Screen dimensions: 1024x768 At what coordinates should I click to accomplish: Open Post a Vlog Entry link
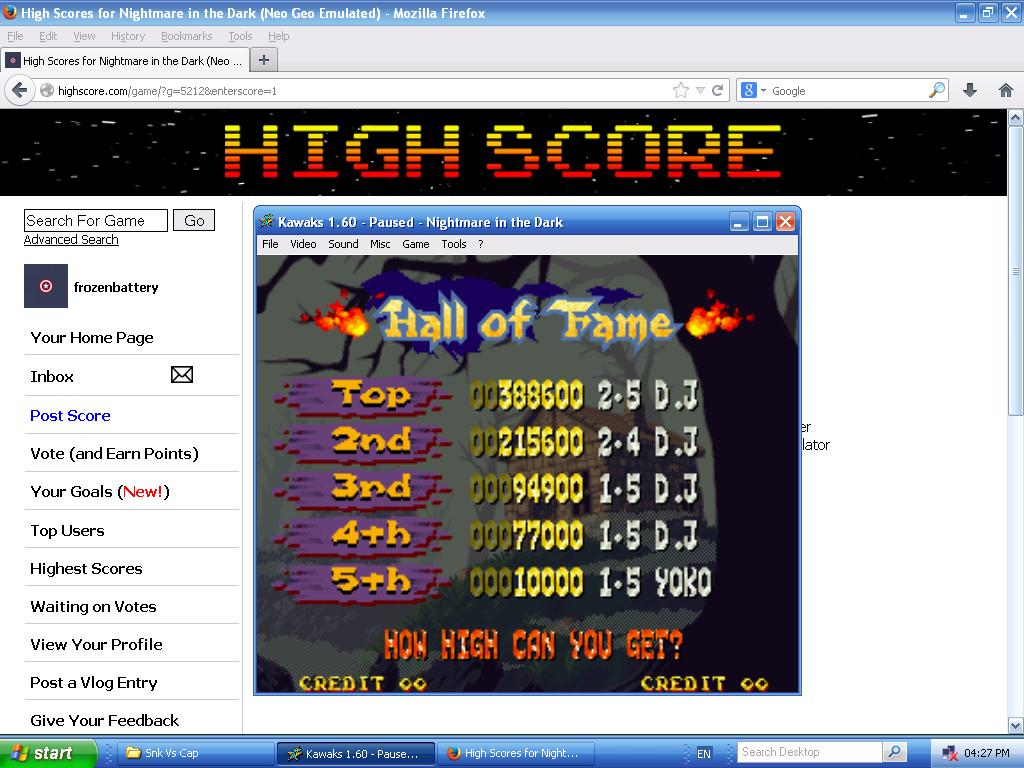pyautogui.click(x=93, y=682)
